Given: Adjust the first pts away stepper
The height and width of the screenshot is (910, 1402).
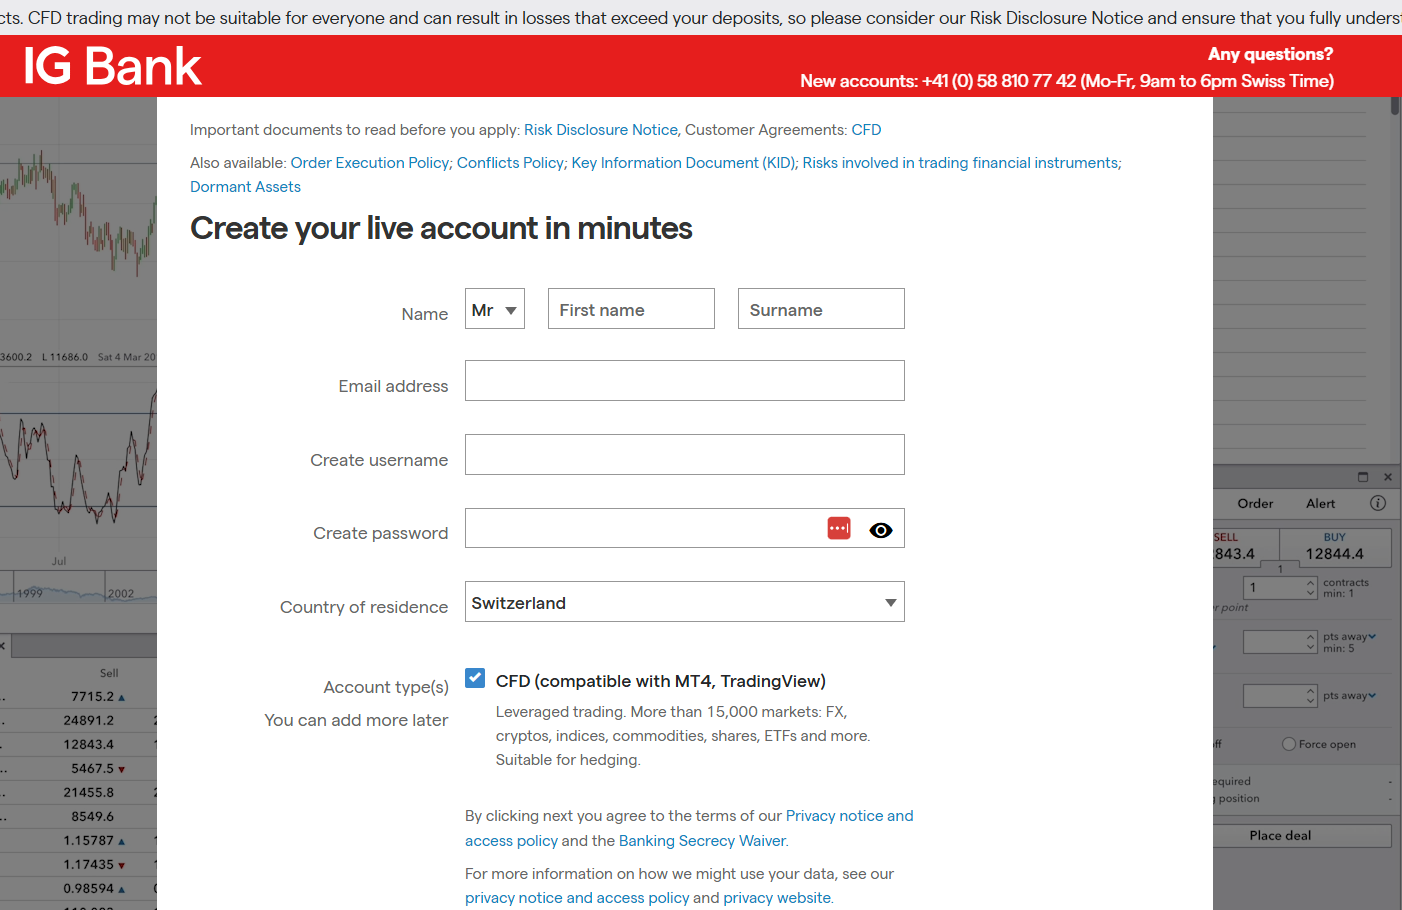Looking at the screenshot, I should coord(1311,642).
